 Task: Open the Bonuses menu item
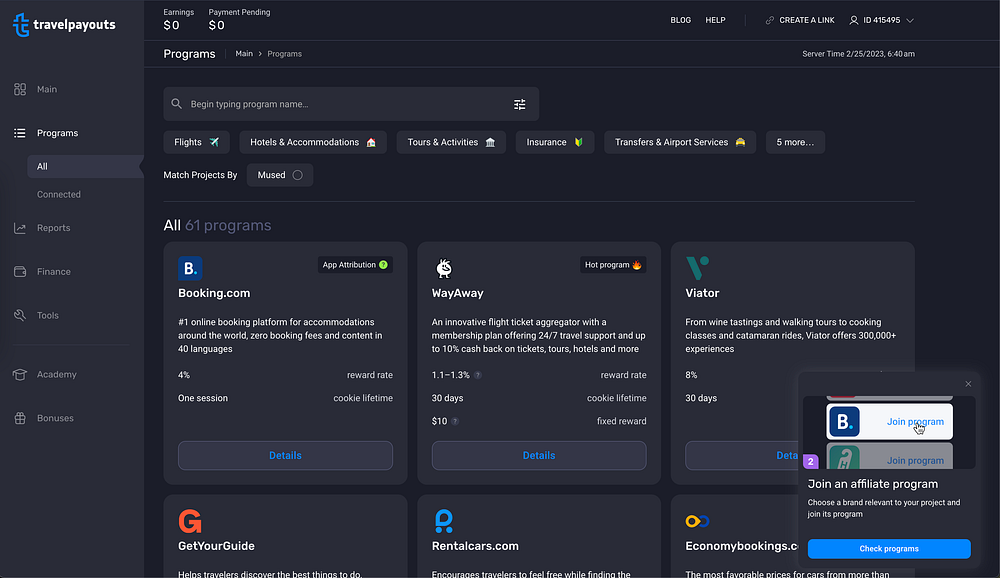click(55, 418)
